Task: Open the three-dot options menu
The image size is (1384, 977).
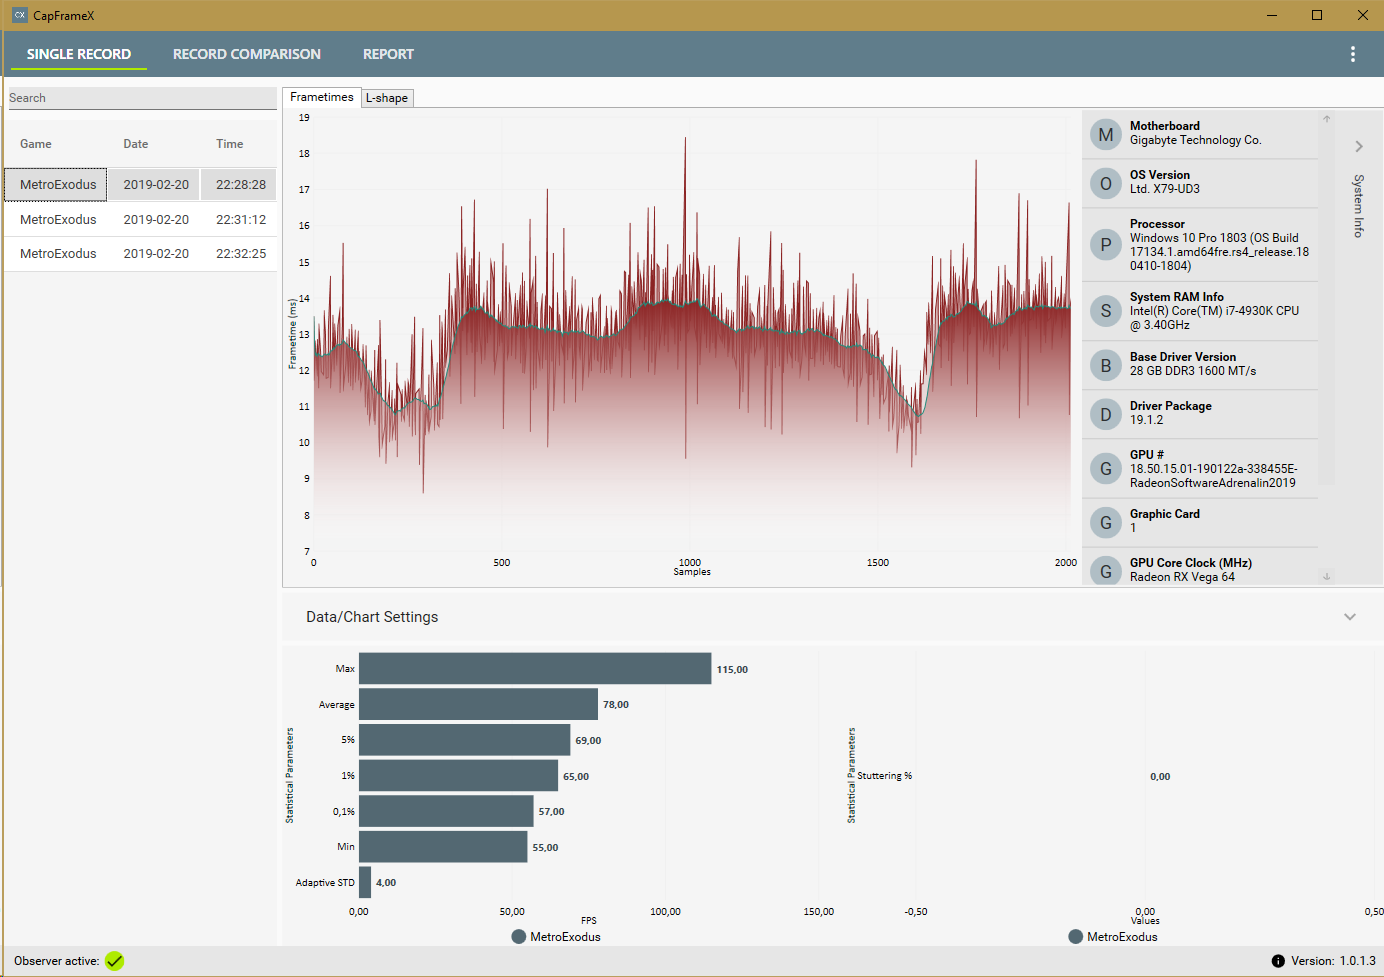Action: pos(1353,54)
